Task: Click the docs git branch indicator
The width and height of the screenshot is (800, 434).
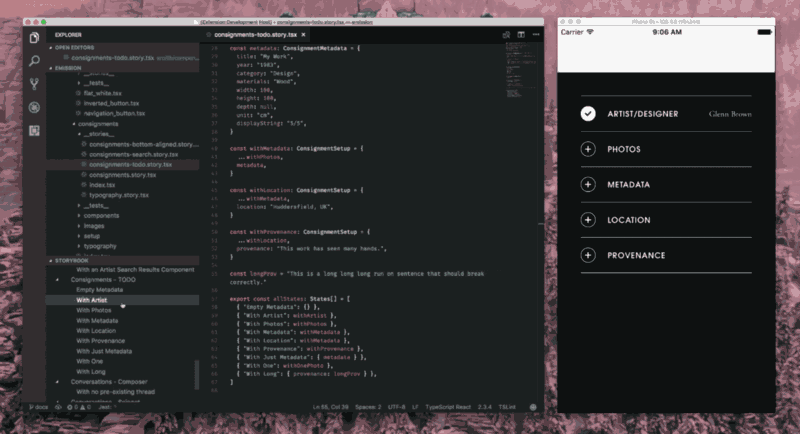Action: pyautogui.click(x=39, y=407)
